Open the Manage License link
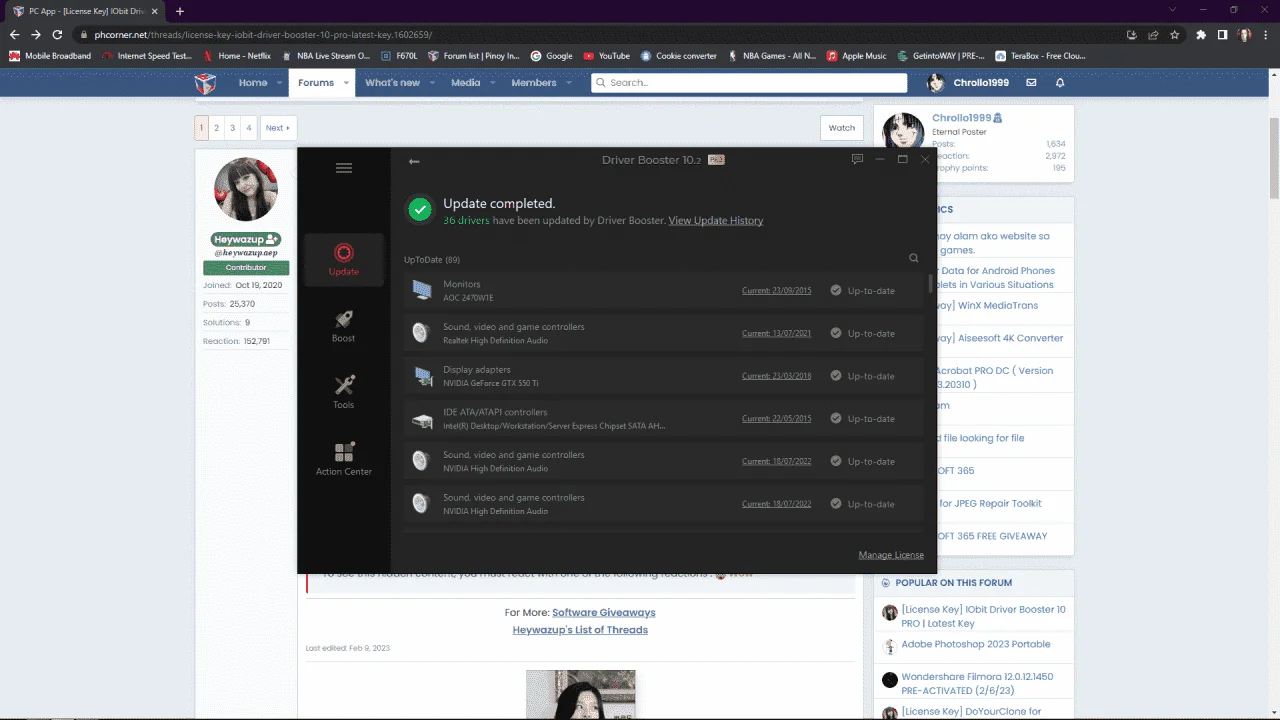The height and width of the screenshot is (720, 1280). click(x=891, y=555)
